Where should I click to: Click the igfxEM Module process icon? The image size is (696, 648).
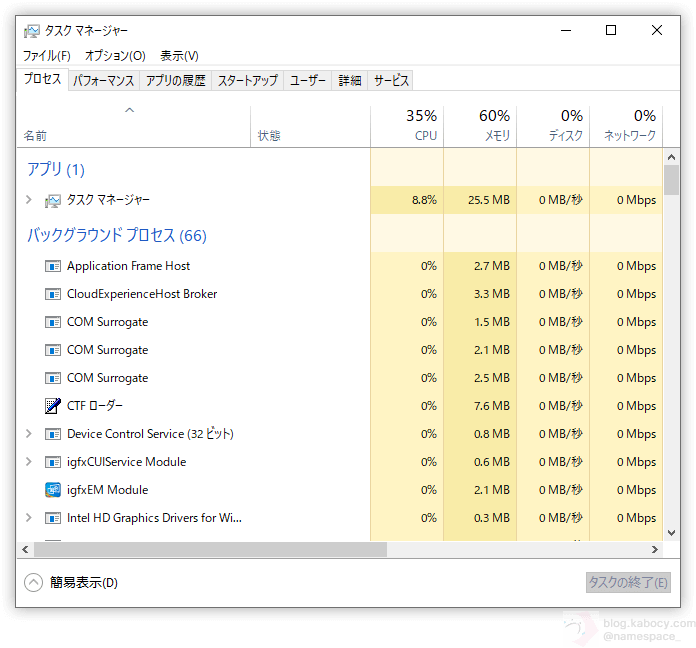53,490
